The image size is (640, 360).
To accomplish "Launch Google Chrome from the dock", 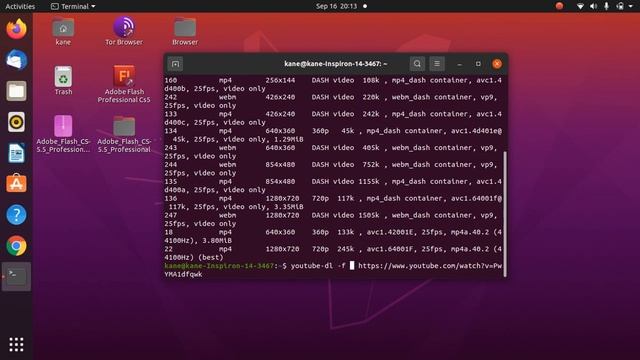I will point(16,246).
